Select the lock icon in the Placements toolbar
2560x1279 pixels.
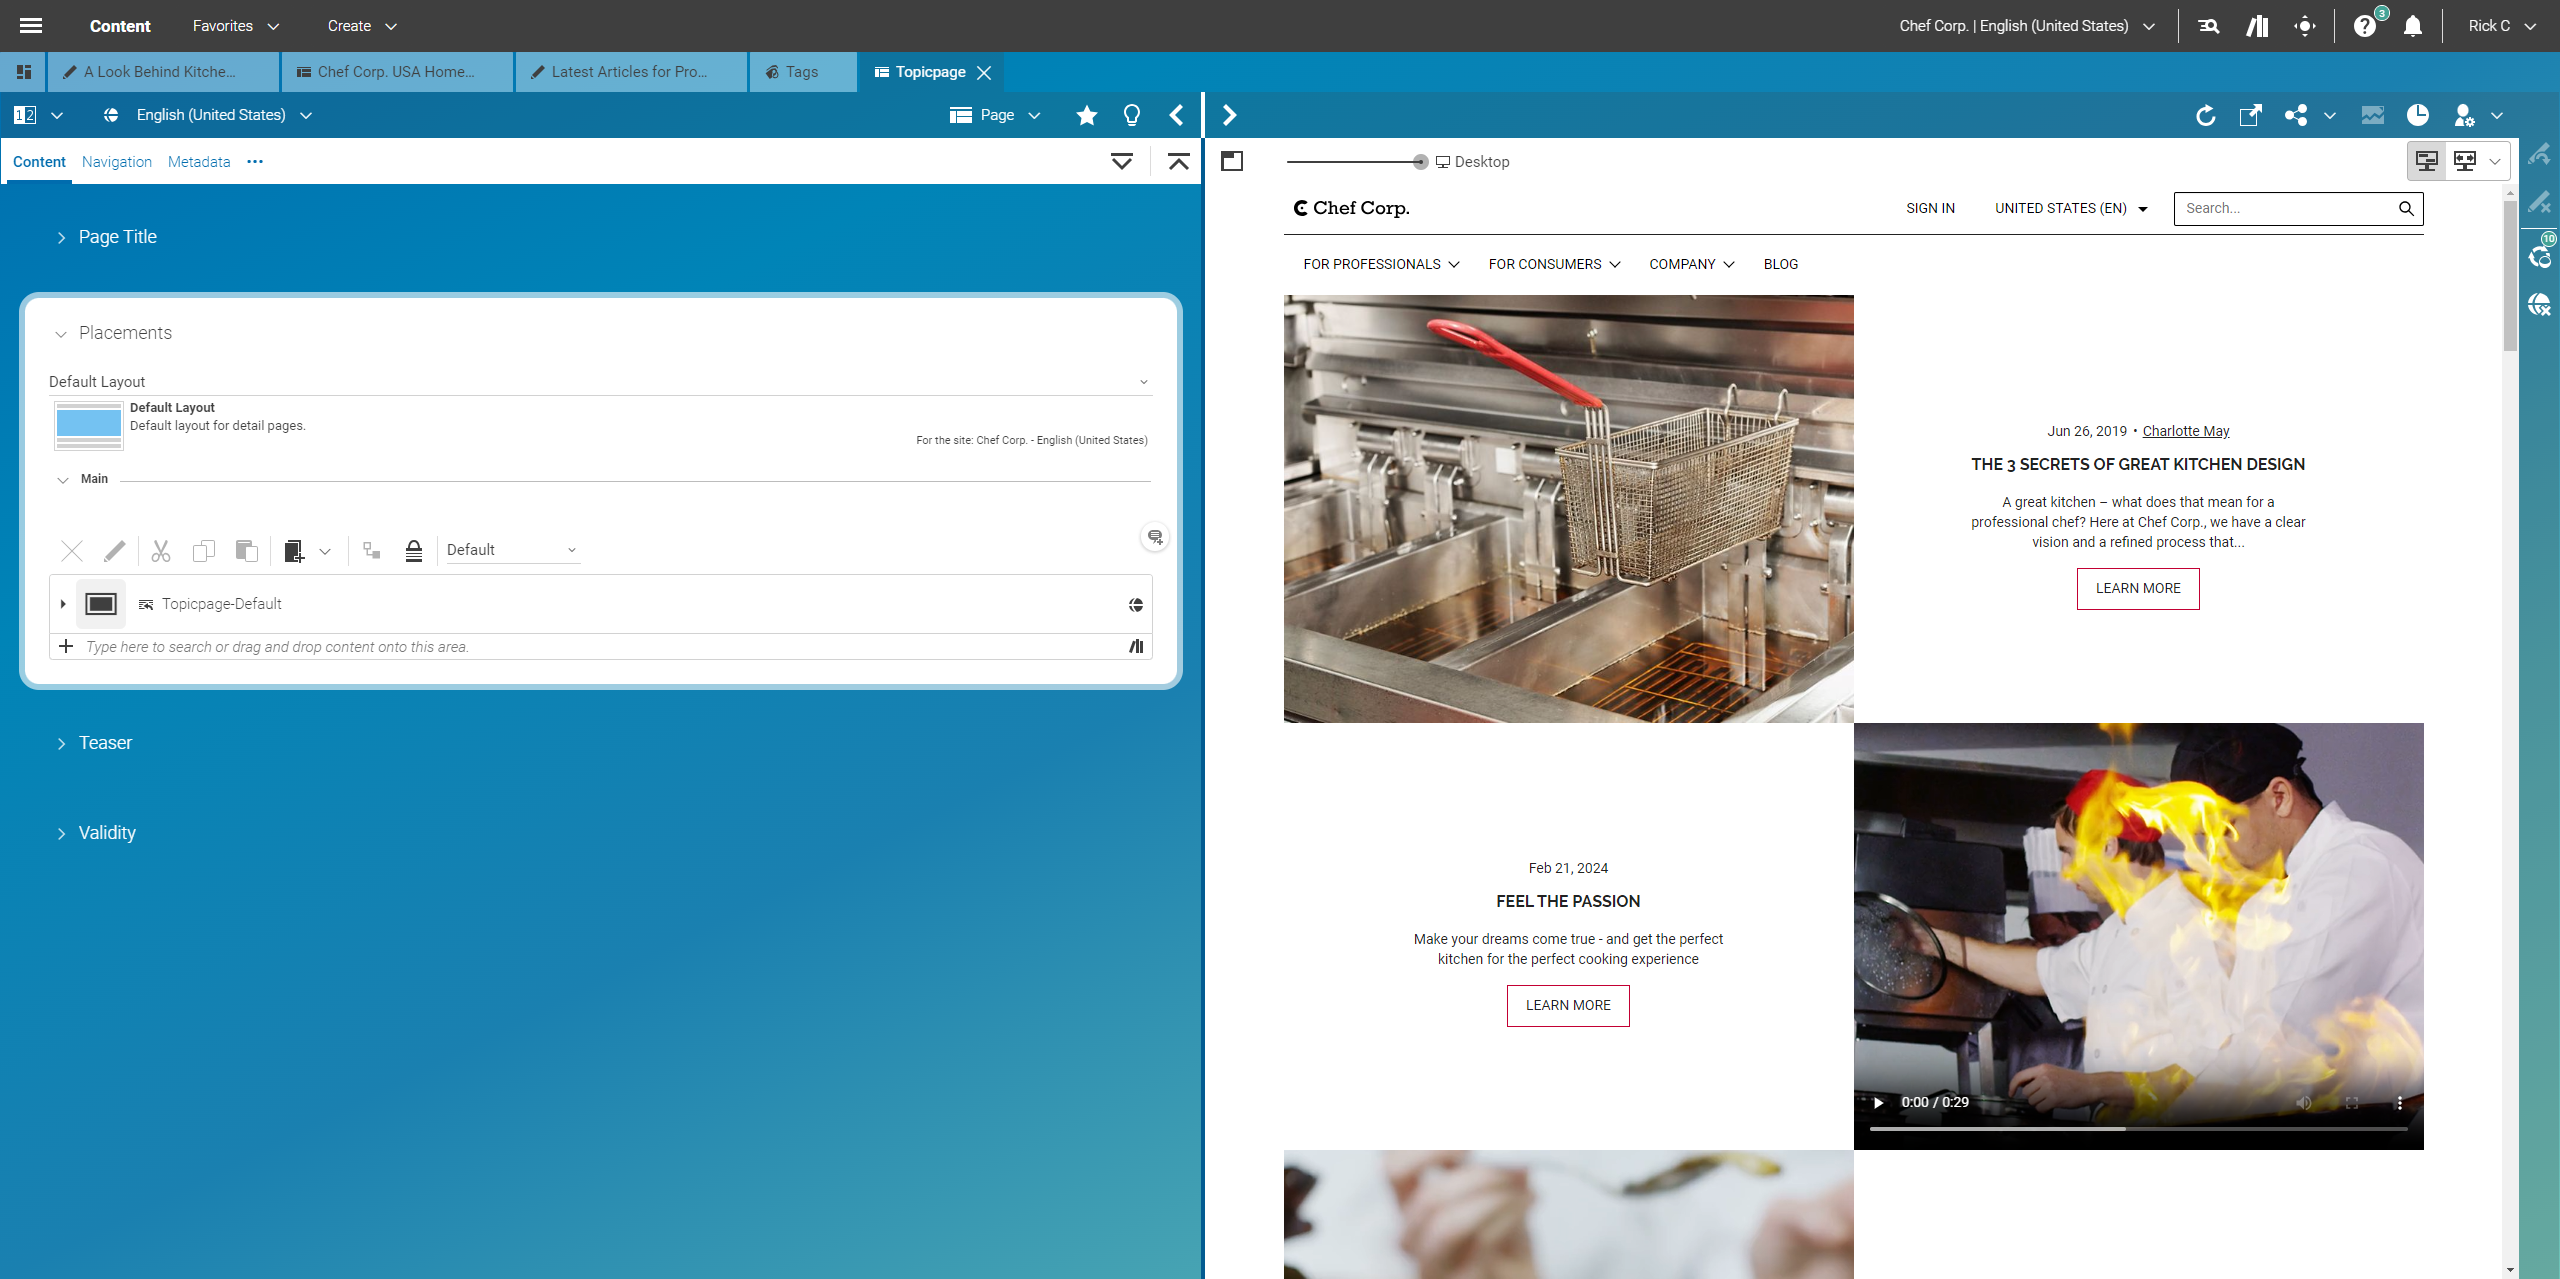click(413, 550)
